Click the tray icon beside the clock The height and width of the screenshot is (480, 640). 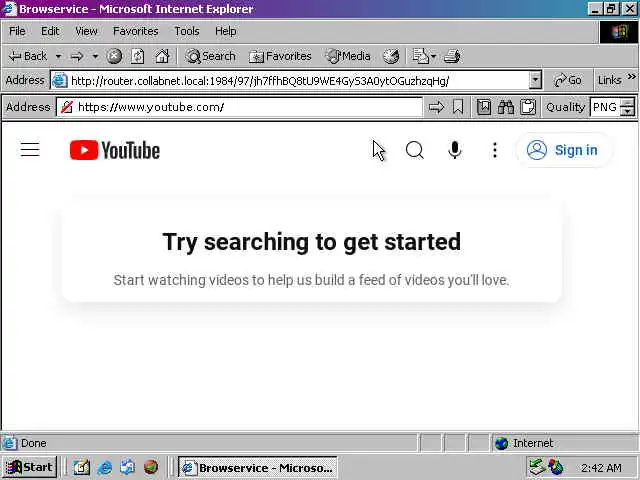click(x=556, y=467)
